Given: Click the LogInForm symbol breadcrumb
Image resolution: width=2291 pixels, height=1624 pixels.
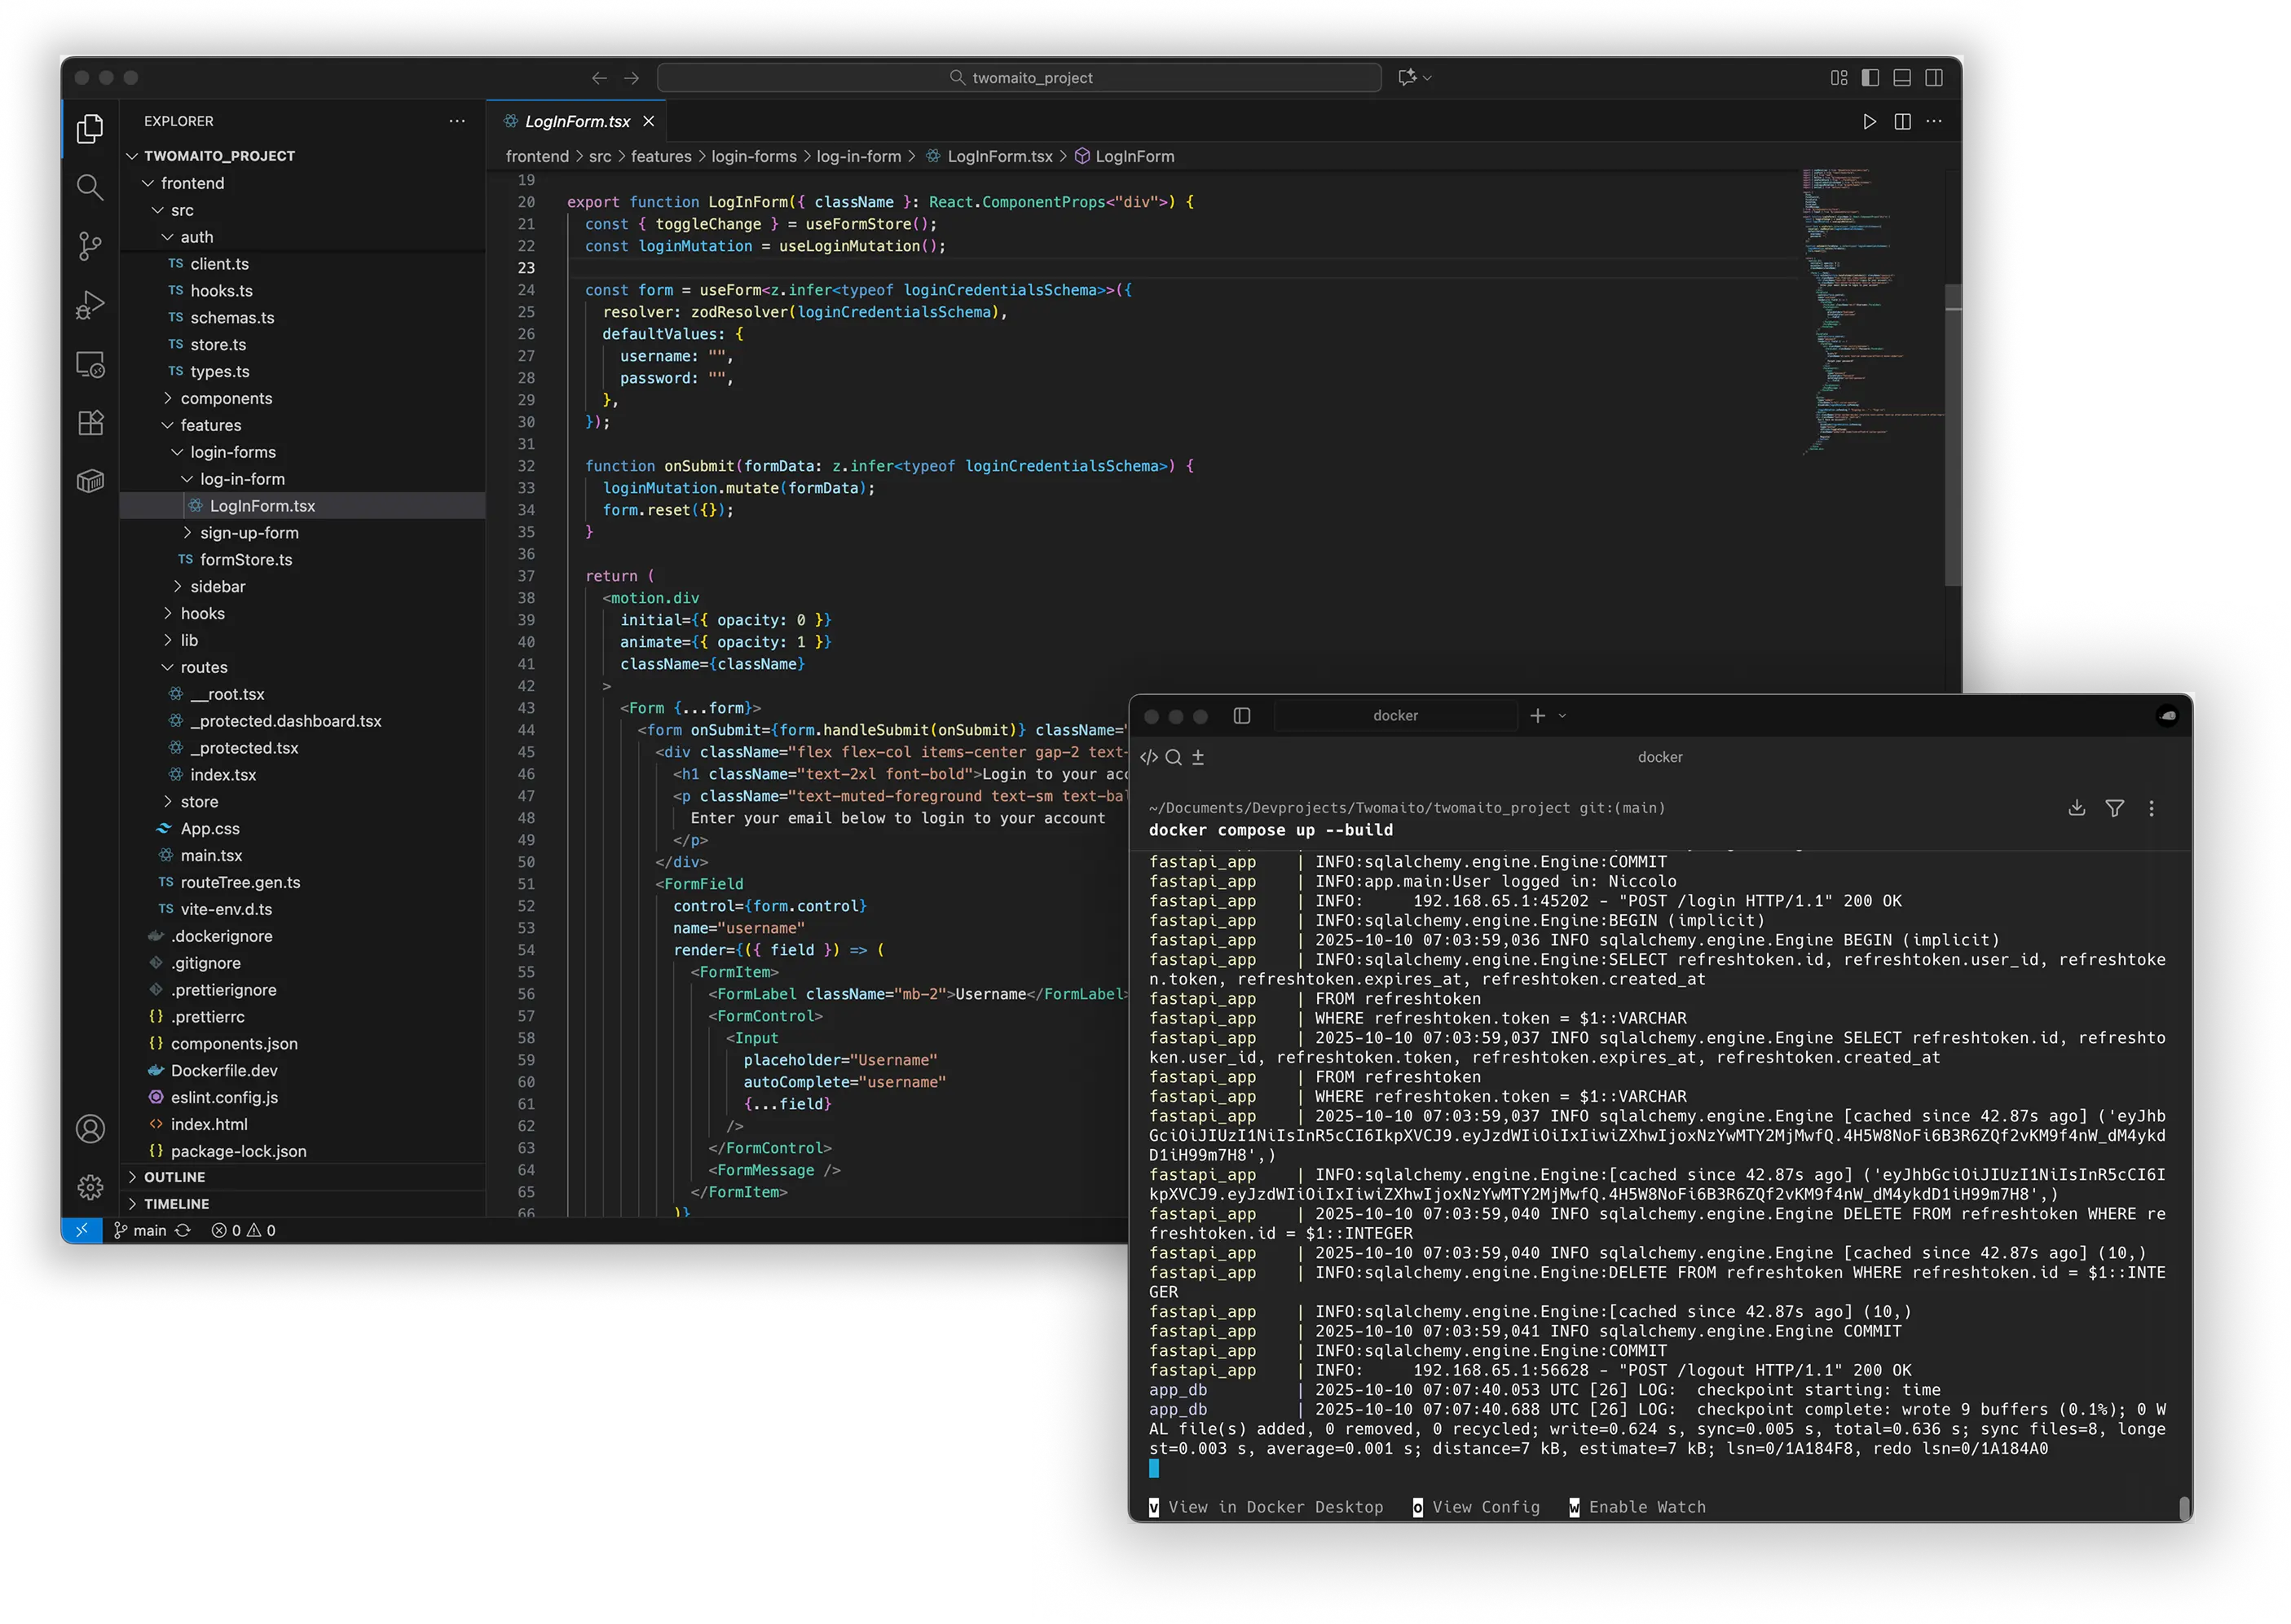Looking at the screenshot, I should (x=1124, y=156).
